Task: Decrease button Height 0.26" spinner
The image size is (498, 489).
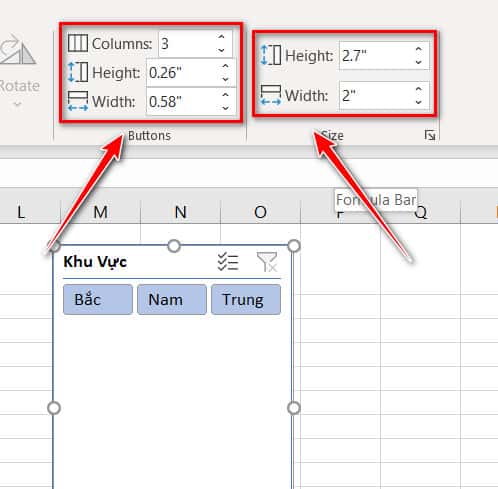Action: (225, 79)
